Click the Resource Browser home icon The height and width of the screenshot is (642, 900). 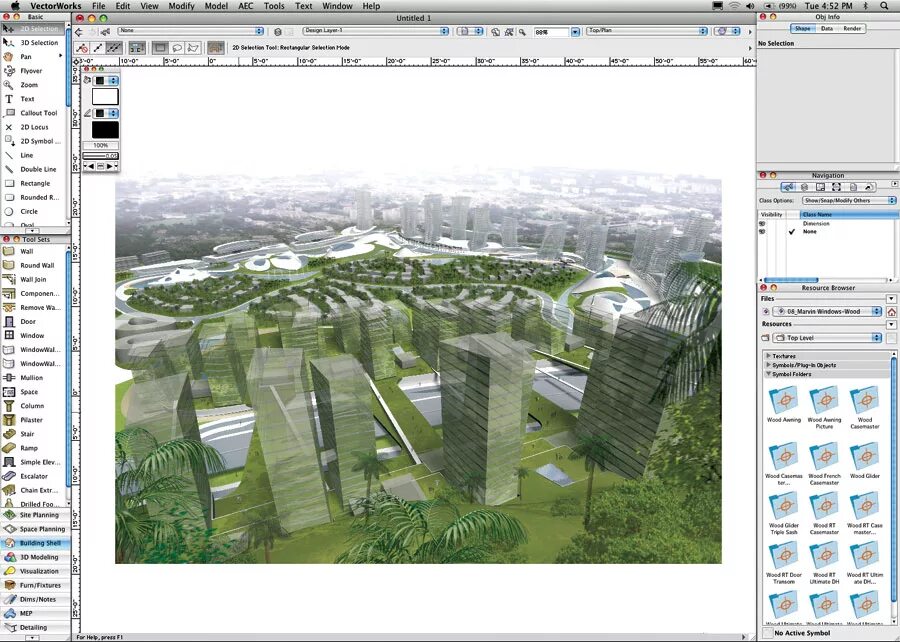pos(891,312)
